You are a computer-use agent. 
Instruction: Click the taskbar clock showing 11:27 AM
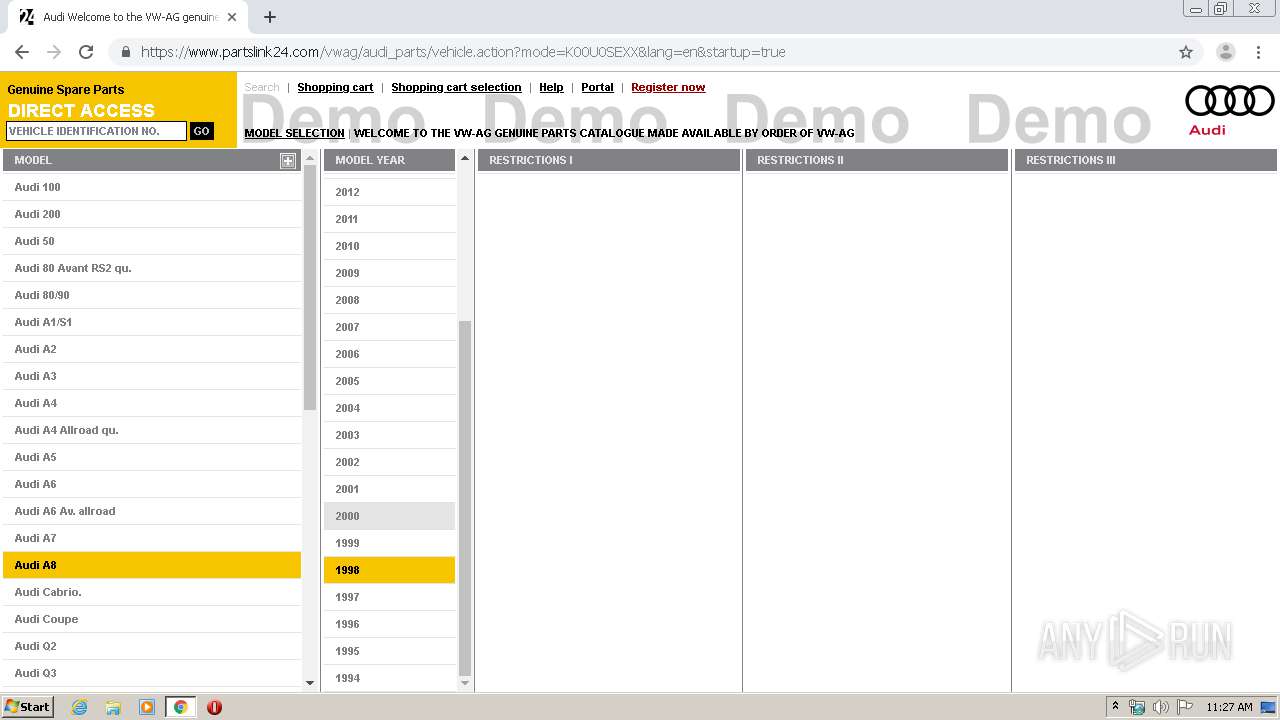[1229, 707]
